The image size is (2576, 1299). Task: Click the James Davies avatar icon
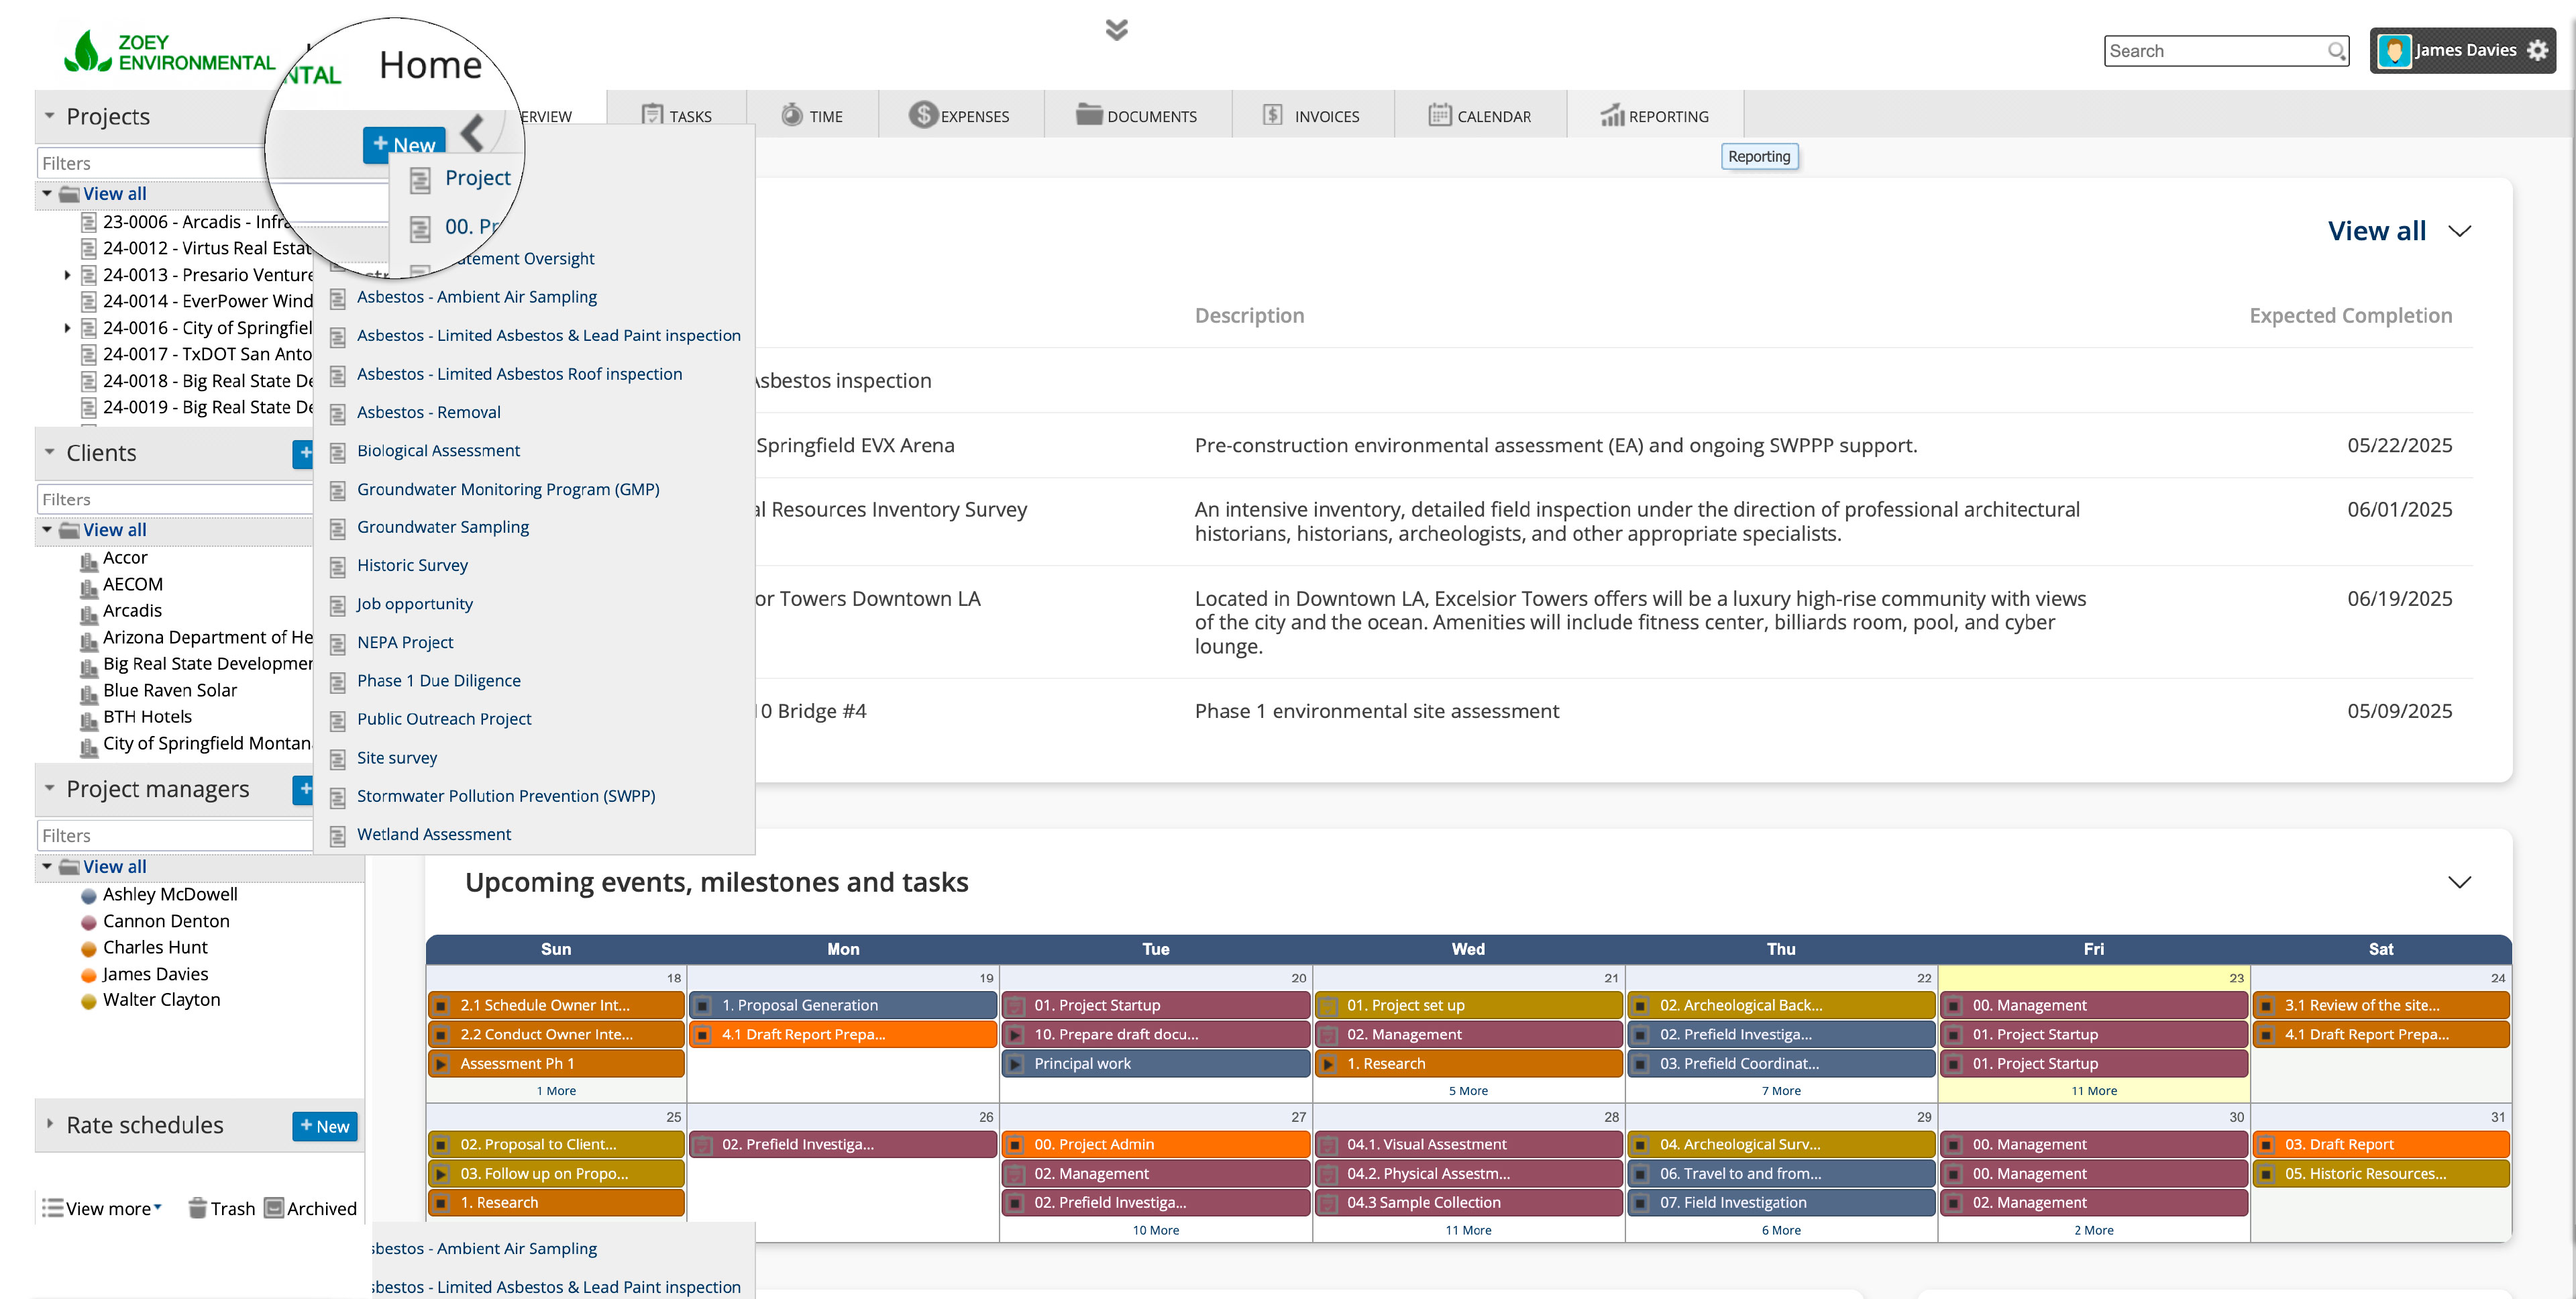point(2394,51)
